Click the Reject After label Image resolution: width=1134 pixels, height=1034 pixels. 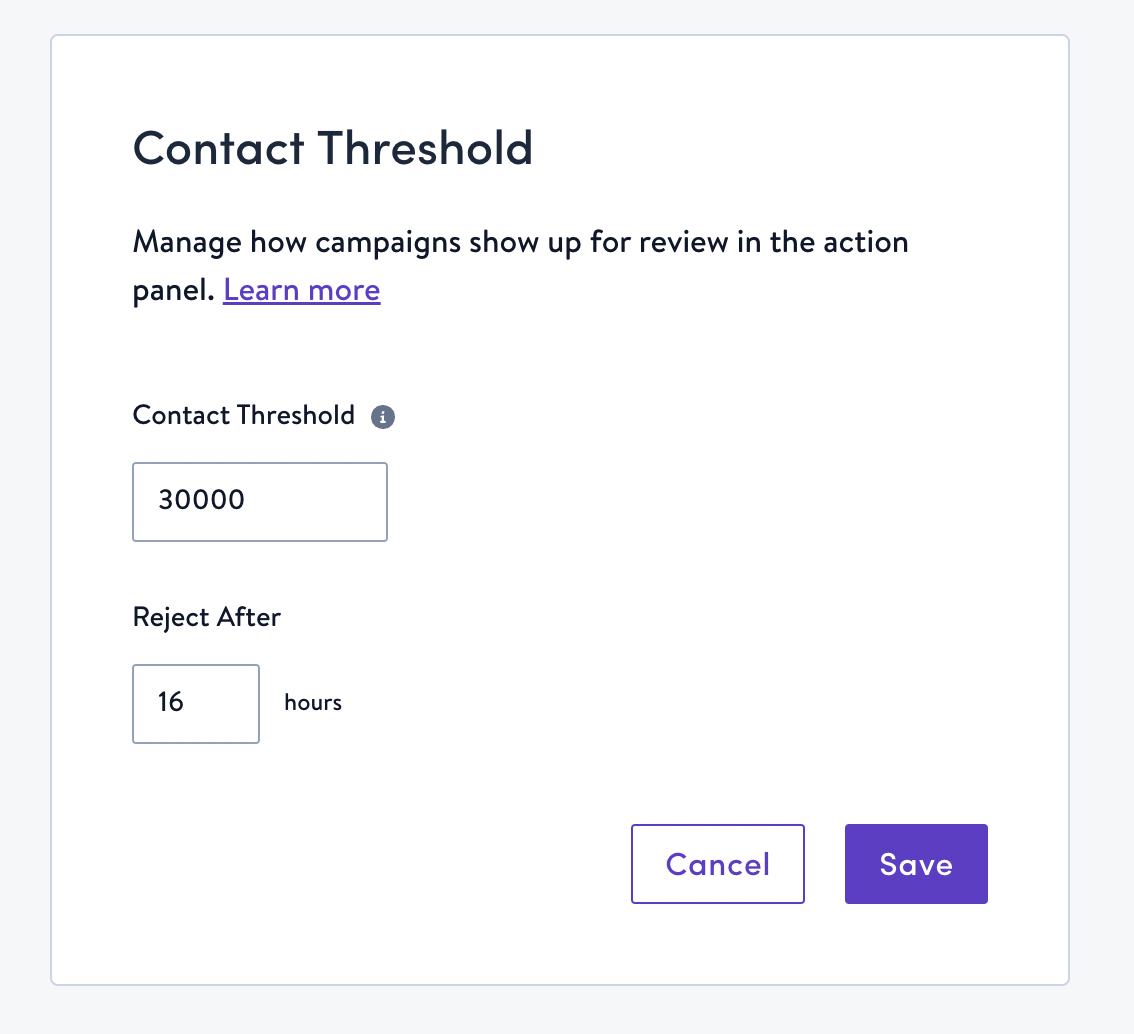pyautogui.click(x=206, y=617)
